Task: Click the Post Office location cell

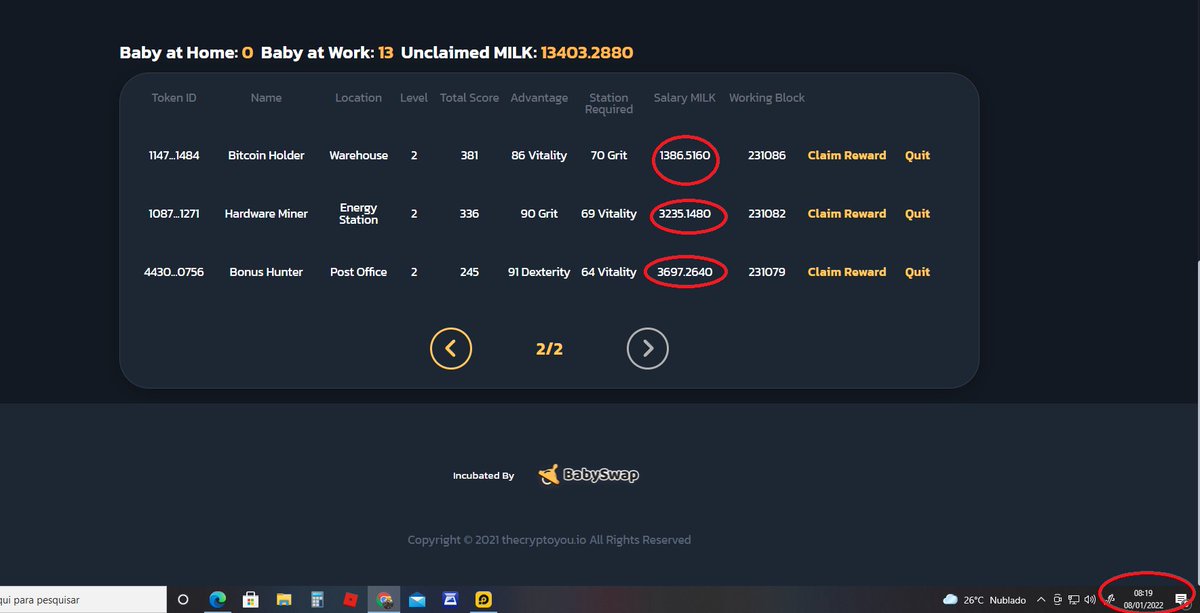Action: (358, 271)
